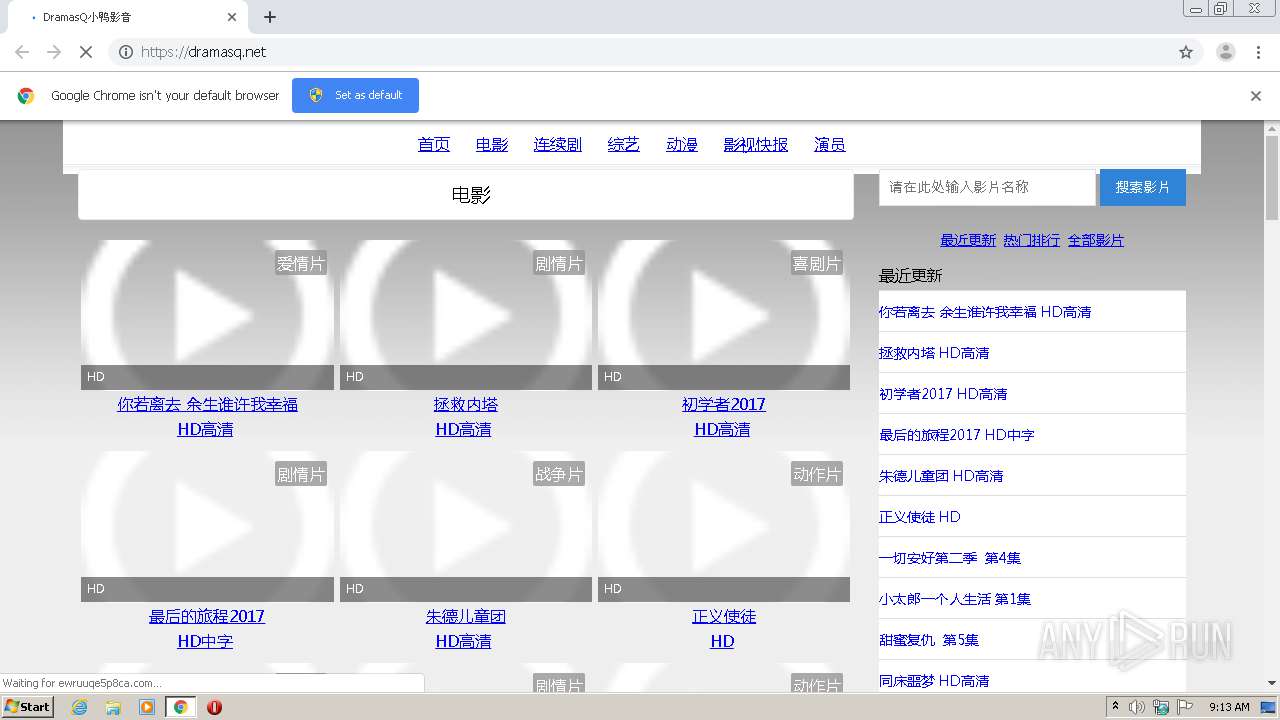1280x720 pixels.
Task: Open title link 最后的旅程2017 under thumbnail
Action: tap(207, 616)
